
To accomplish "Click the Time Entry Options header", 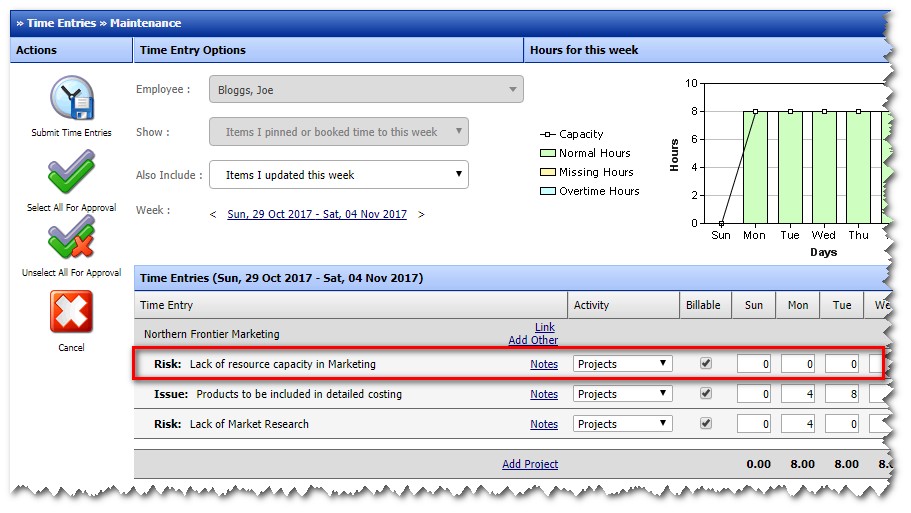I will pyautogui.click(x=328, y=50).
